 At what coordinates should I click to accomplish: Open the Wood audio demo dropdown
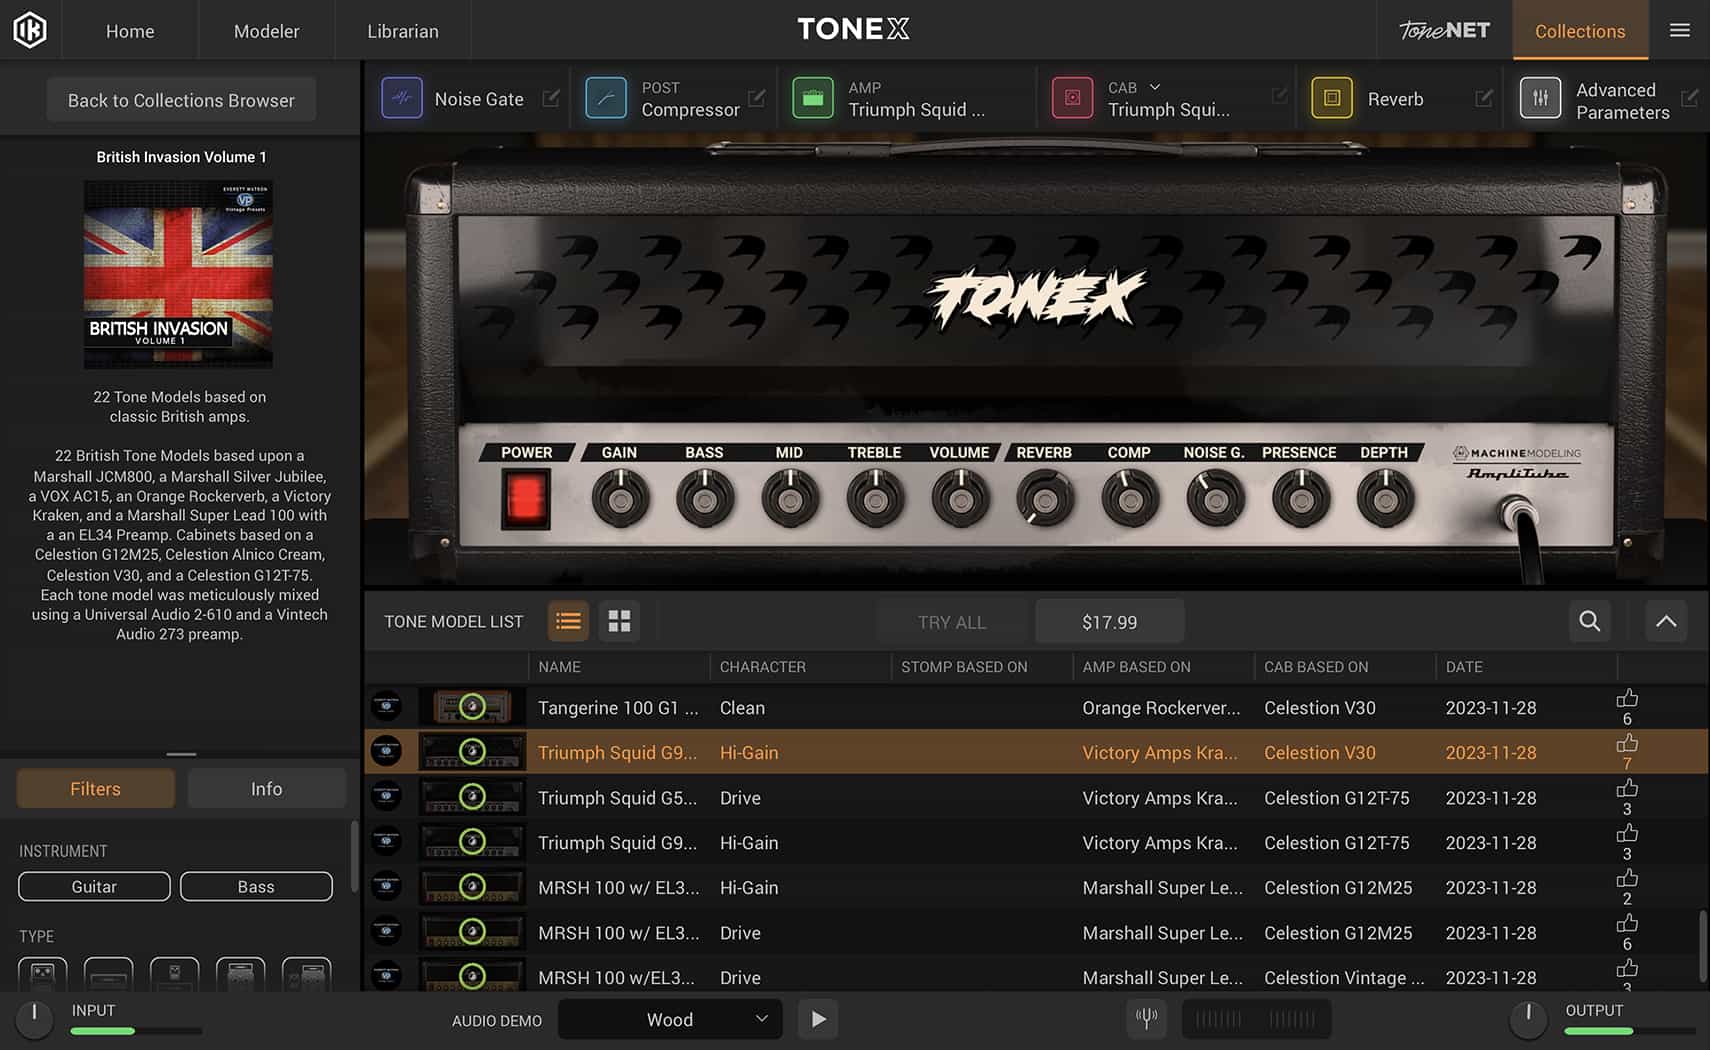pos(669,1019)
